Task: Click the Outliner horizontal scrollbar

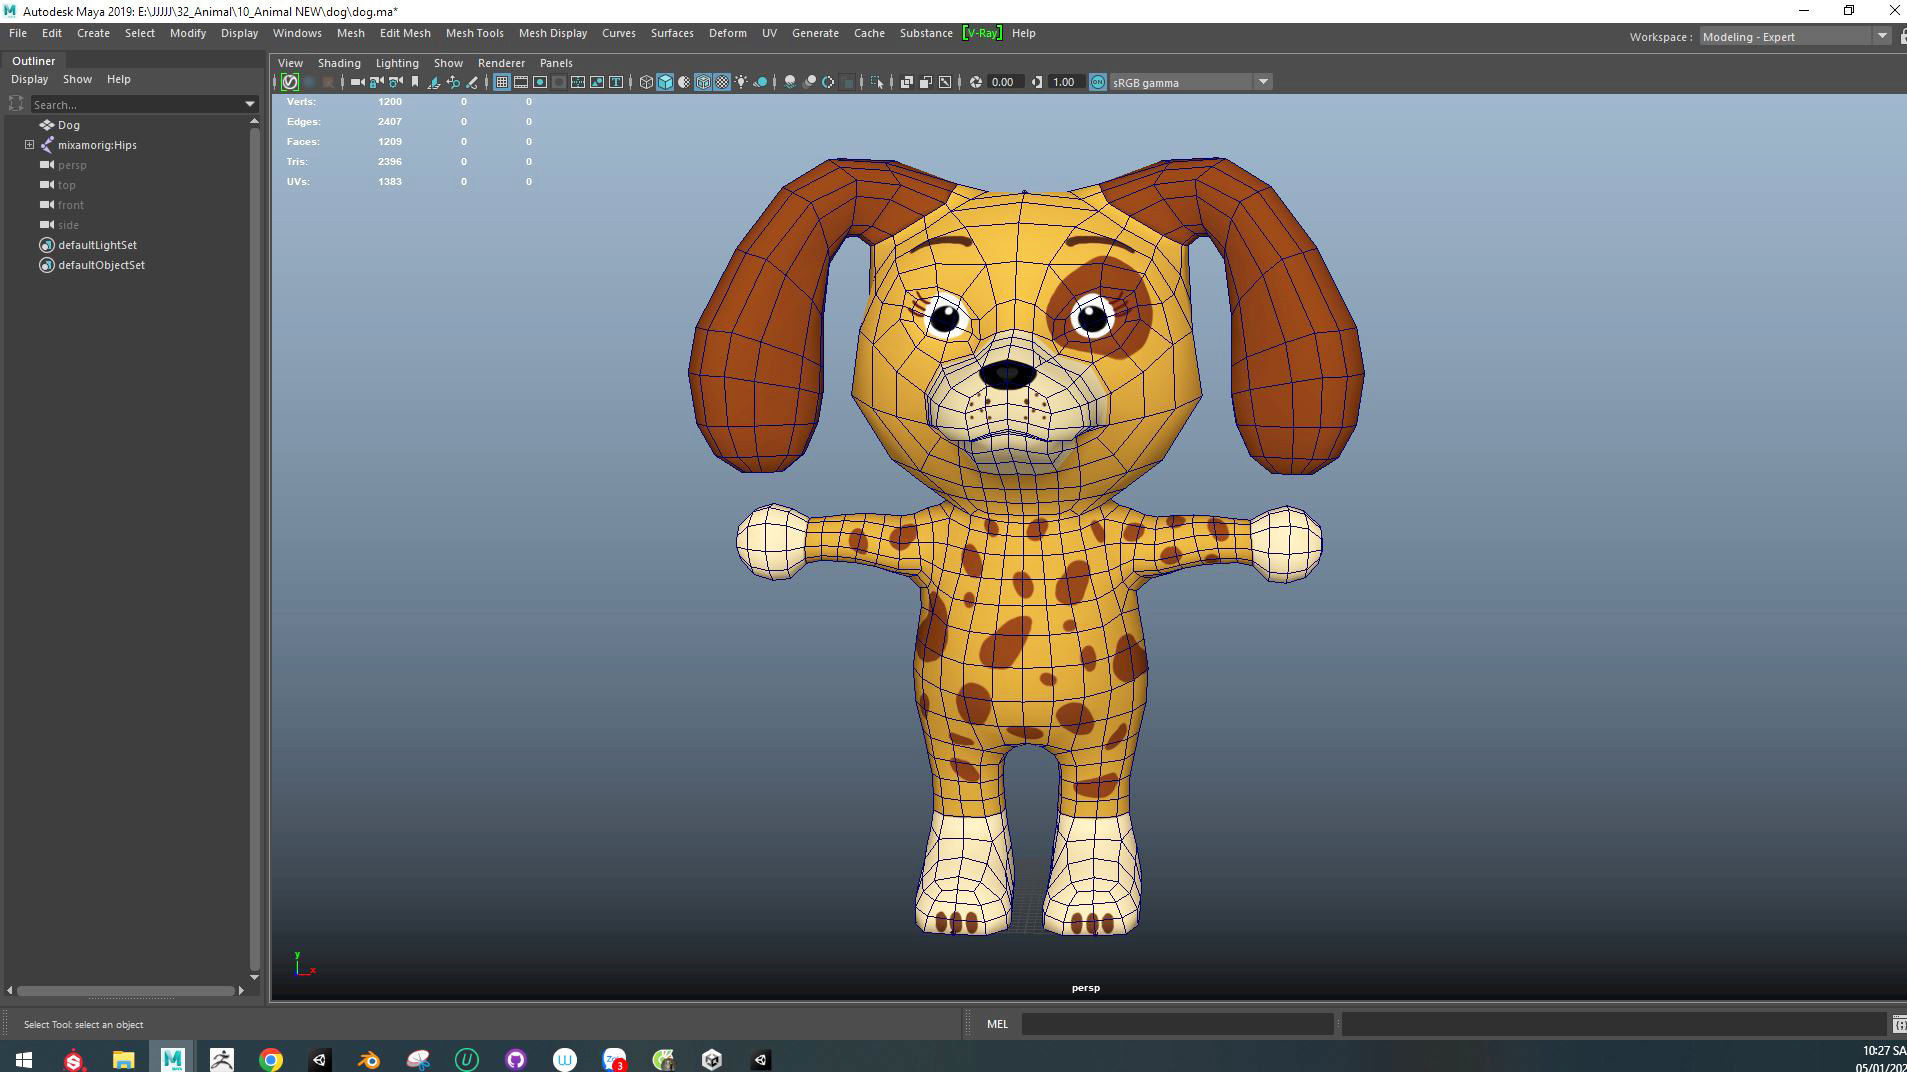Action: pyautogui.click(x=126, y=991)
